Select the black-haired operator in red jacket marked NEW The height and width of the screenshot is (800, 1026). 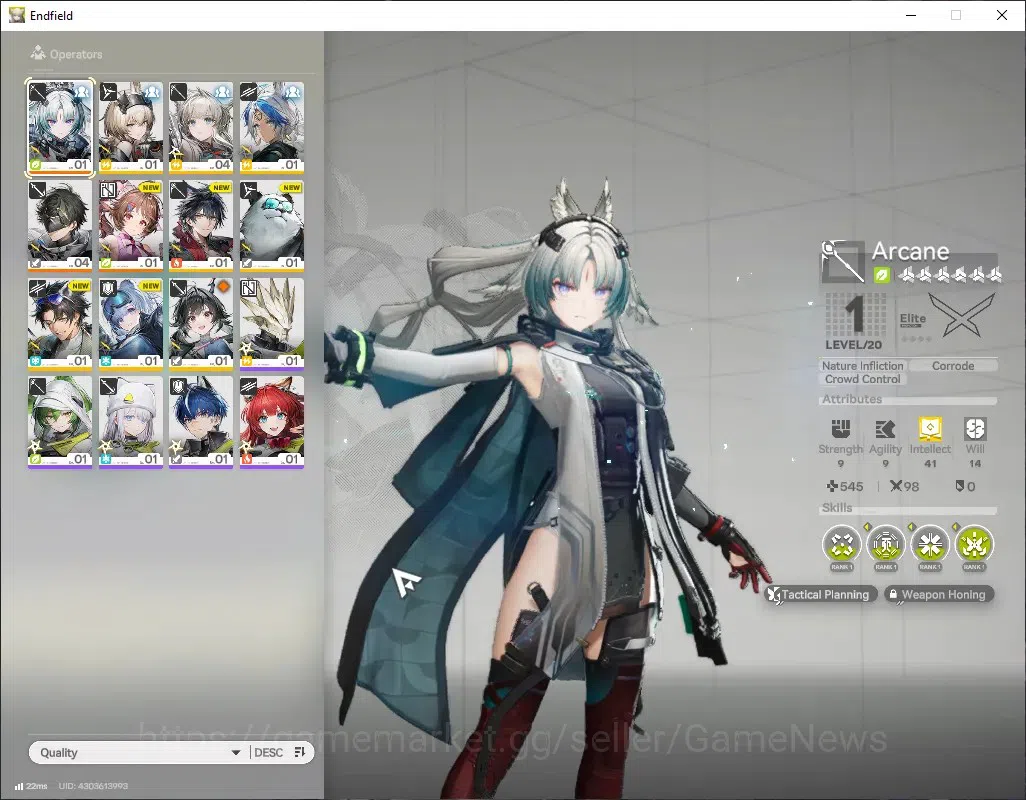[x=201, y=226]
